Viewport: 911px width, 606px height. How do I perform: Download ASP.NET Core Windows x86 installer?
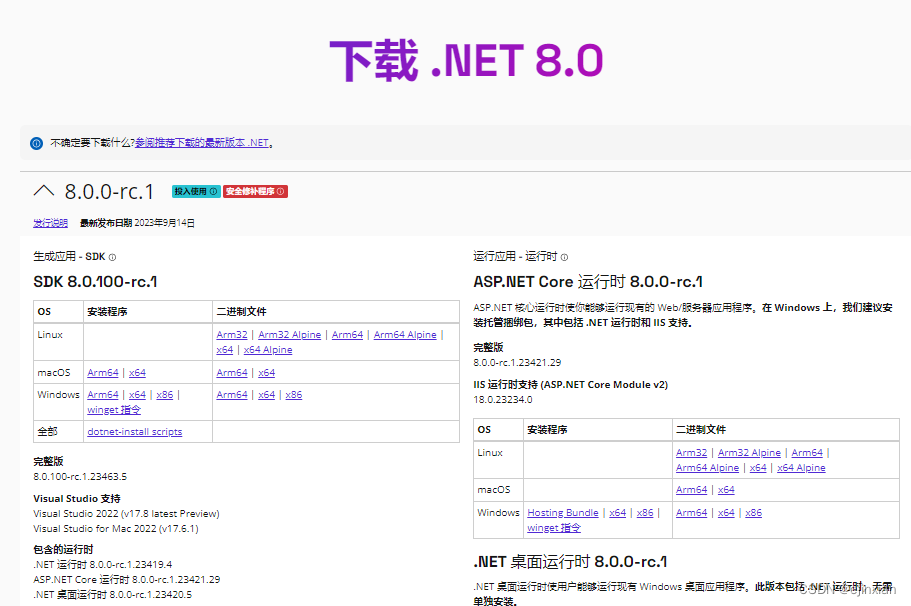645,513
